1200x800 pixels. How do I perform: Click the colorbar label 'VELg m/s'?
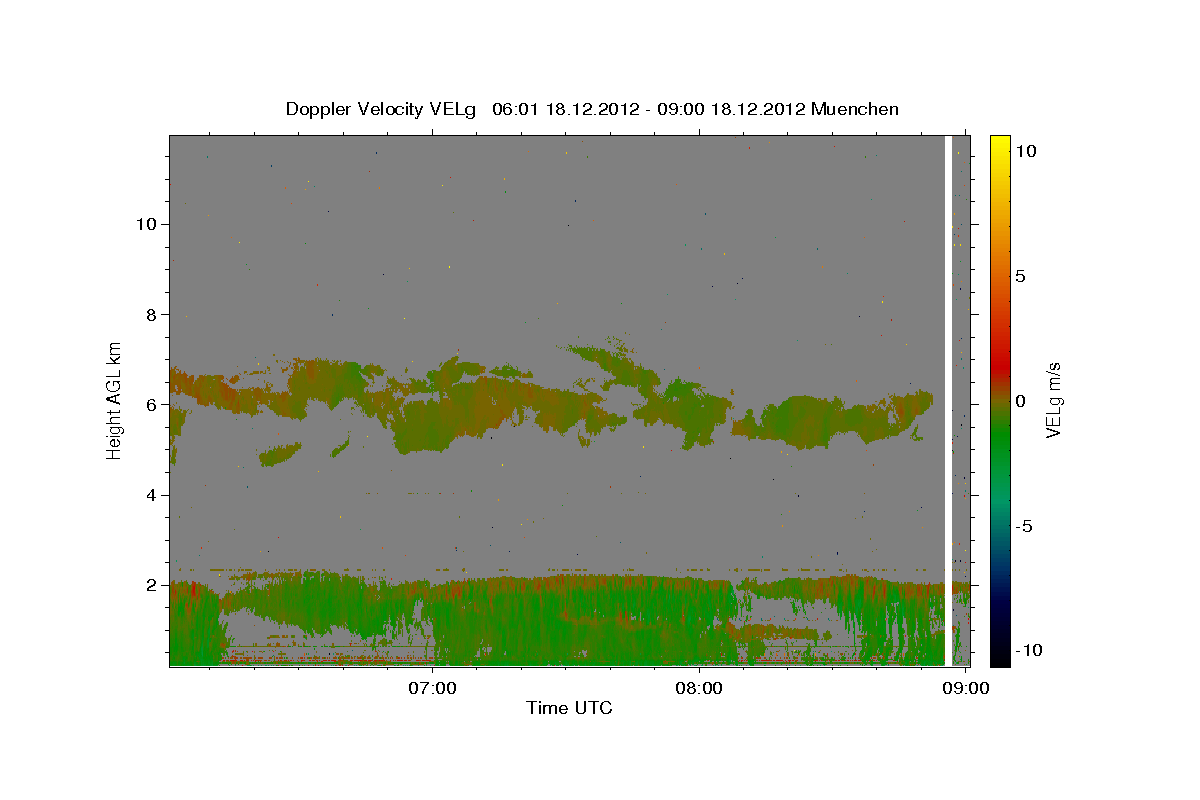pos(1053,400)
